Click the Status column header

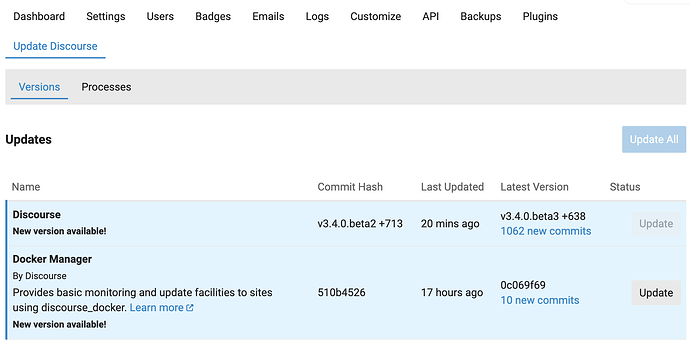pos(624,187)
